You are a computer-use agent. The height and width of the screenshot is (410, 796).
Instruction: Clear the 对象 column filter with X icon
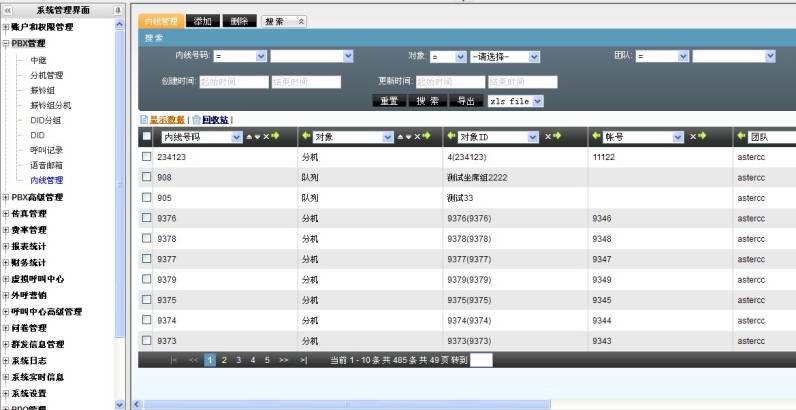[416, 136]
